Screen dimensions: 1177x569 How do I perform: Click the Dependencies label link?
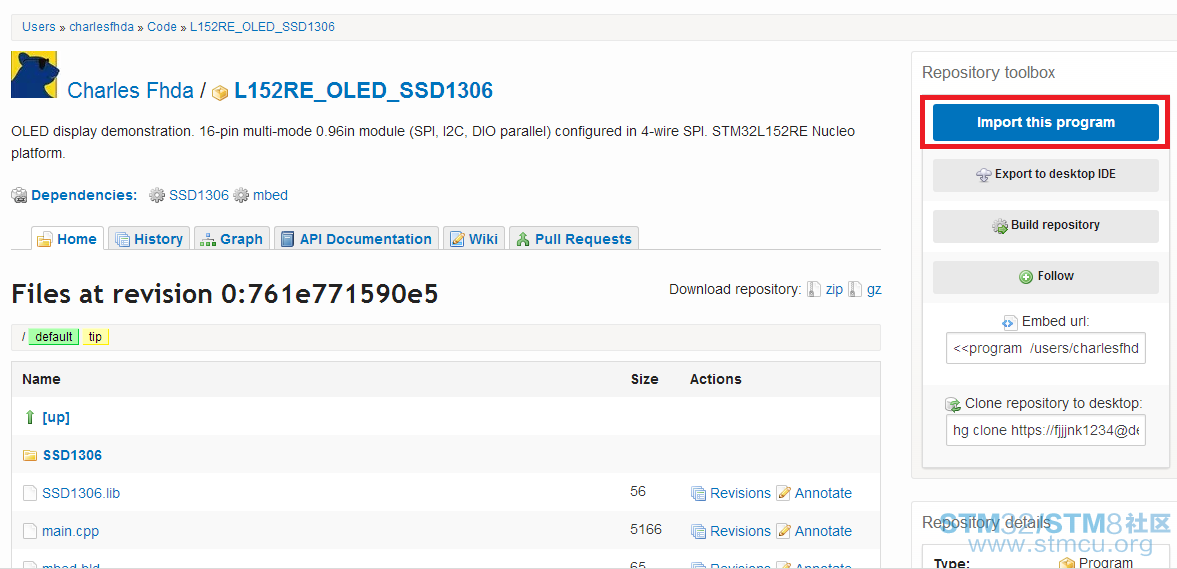point(84,195)
